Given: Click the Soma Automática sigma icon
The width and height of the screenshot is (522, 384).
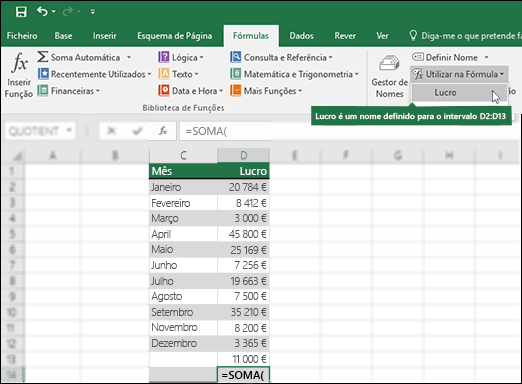Looking at the screenshot, I should click(x=43, y=57).
